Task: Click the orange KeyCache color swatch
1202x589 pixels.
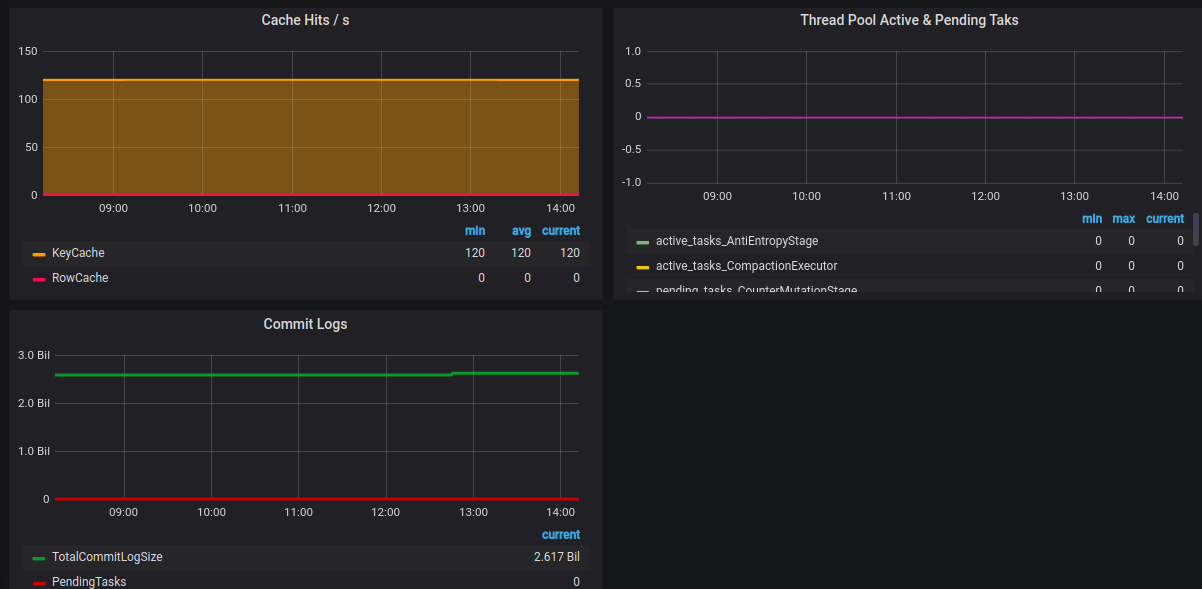Action: point(39,254)
